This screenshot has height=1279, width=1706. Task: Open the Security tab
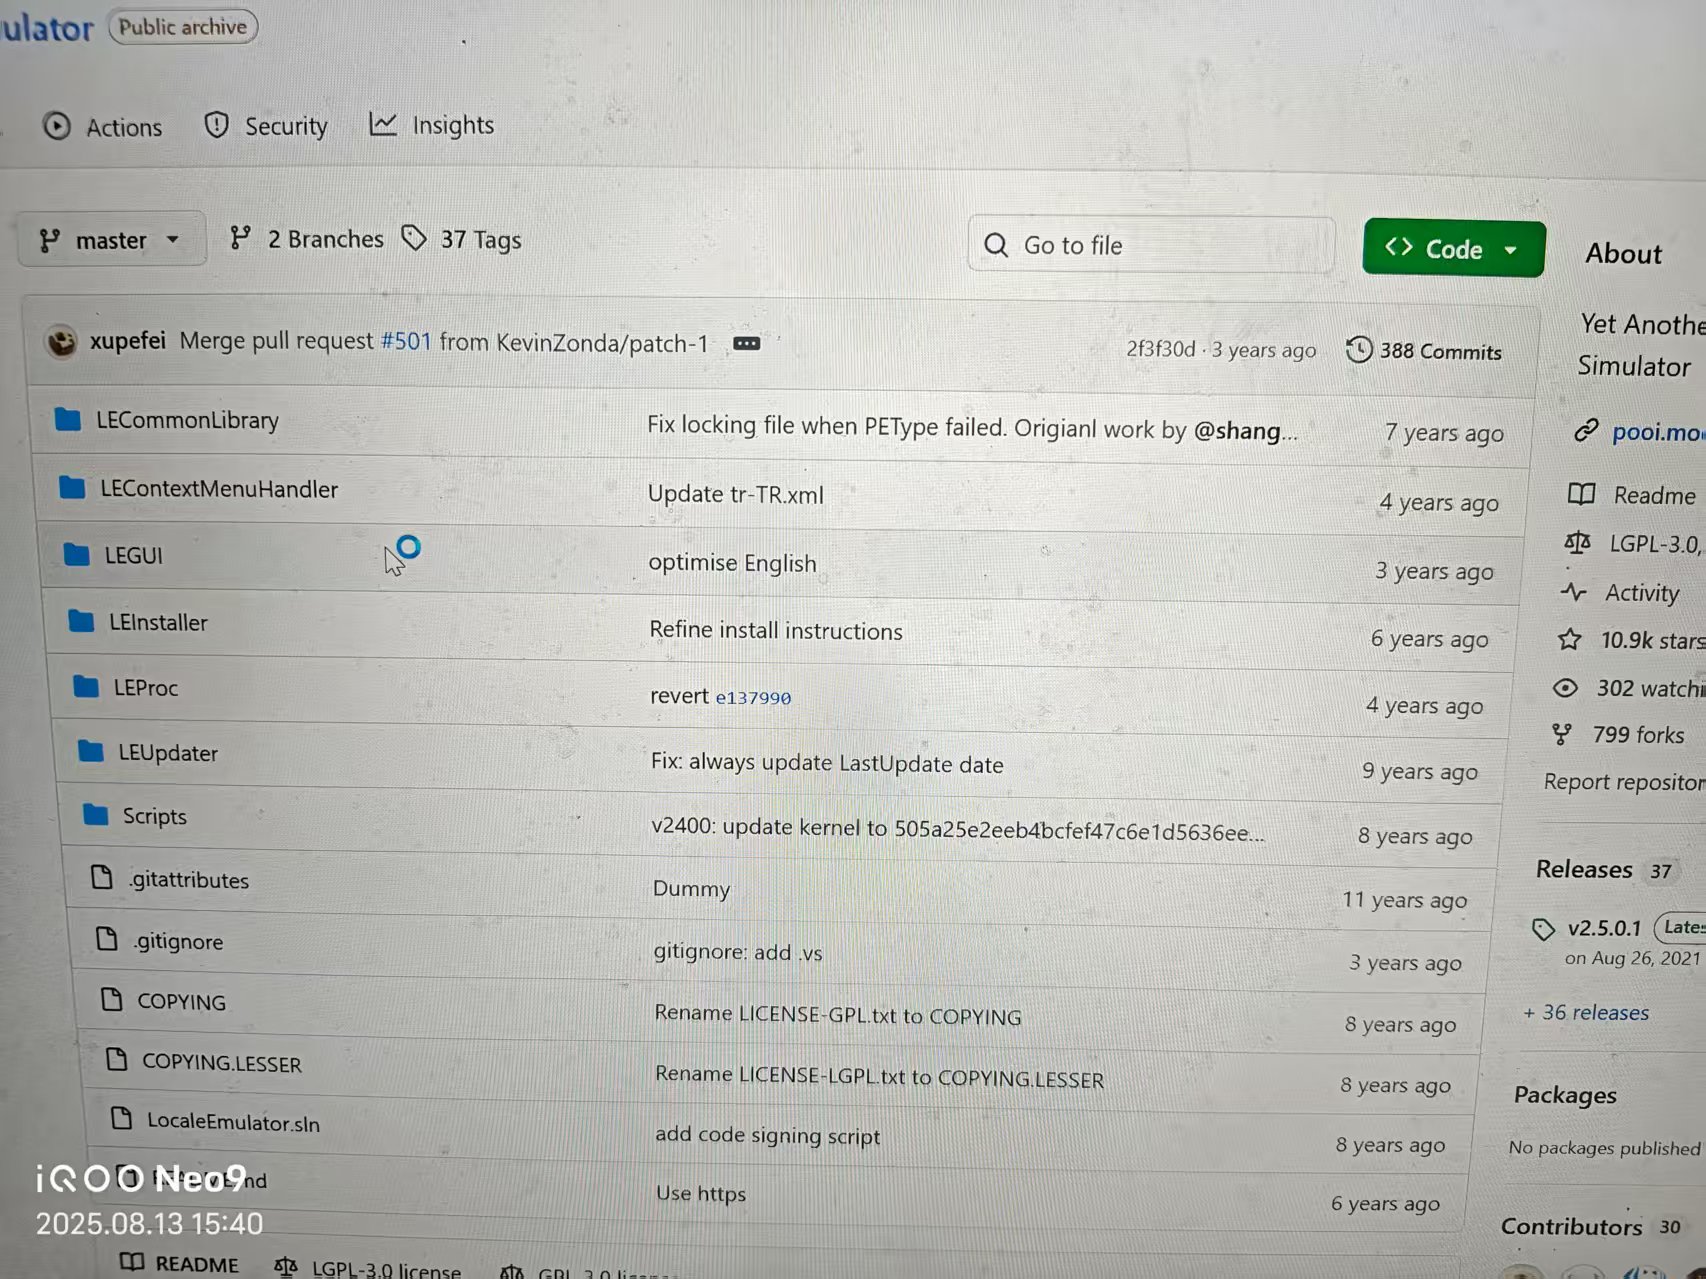click(266, 126)
